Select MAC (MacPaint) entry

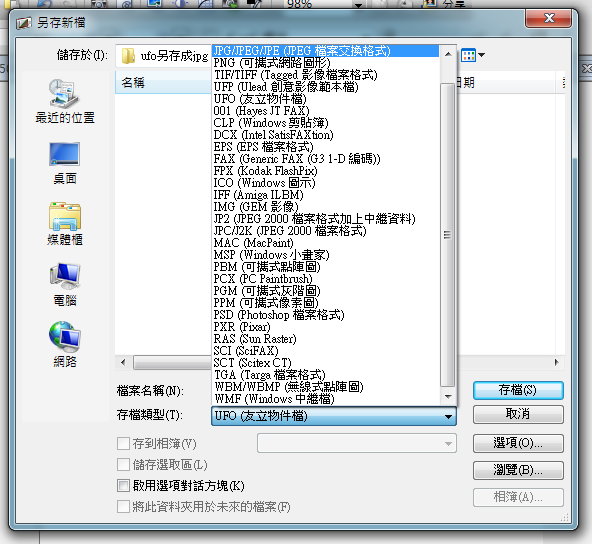pos(325,243)
